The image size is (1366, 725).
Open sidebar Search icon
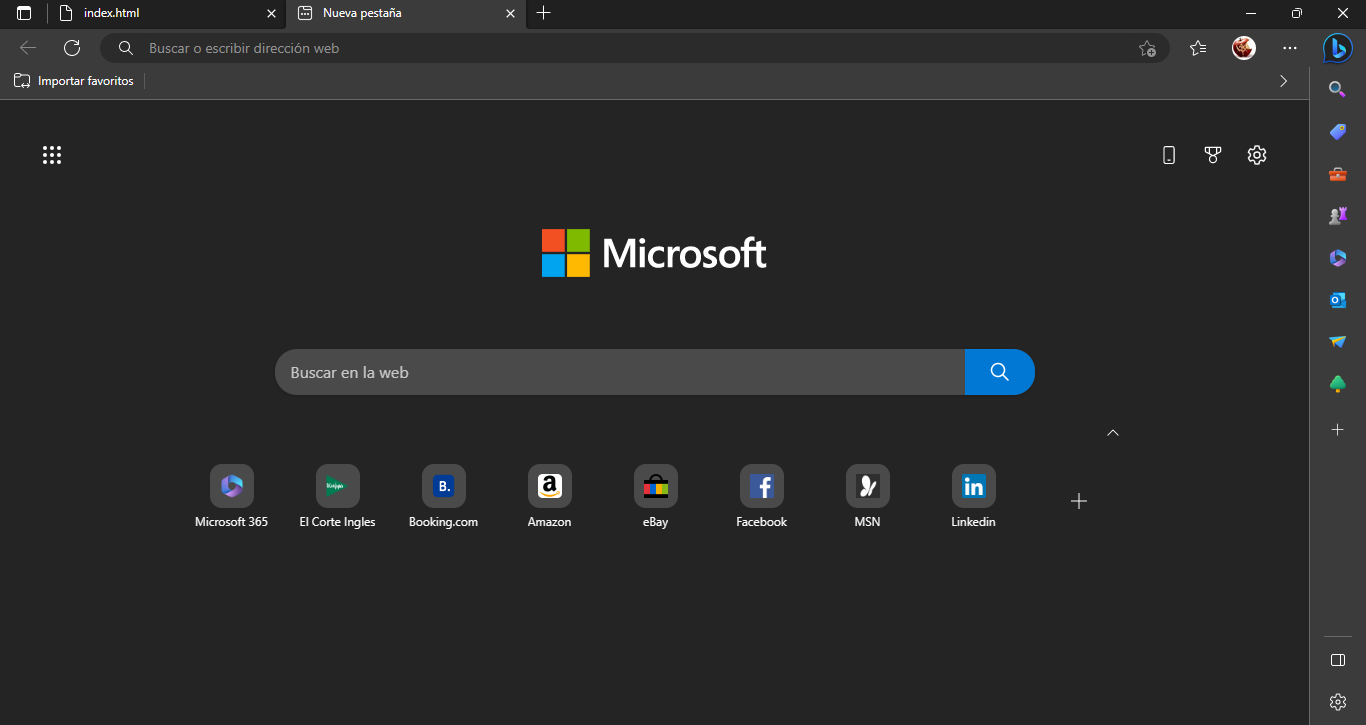click(x=1338, y=89)
